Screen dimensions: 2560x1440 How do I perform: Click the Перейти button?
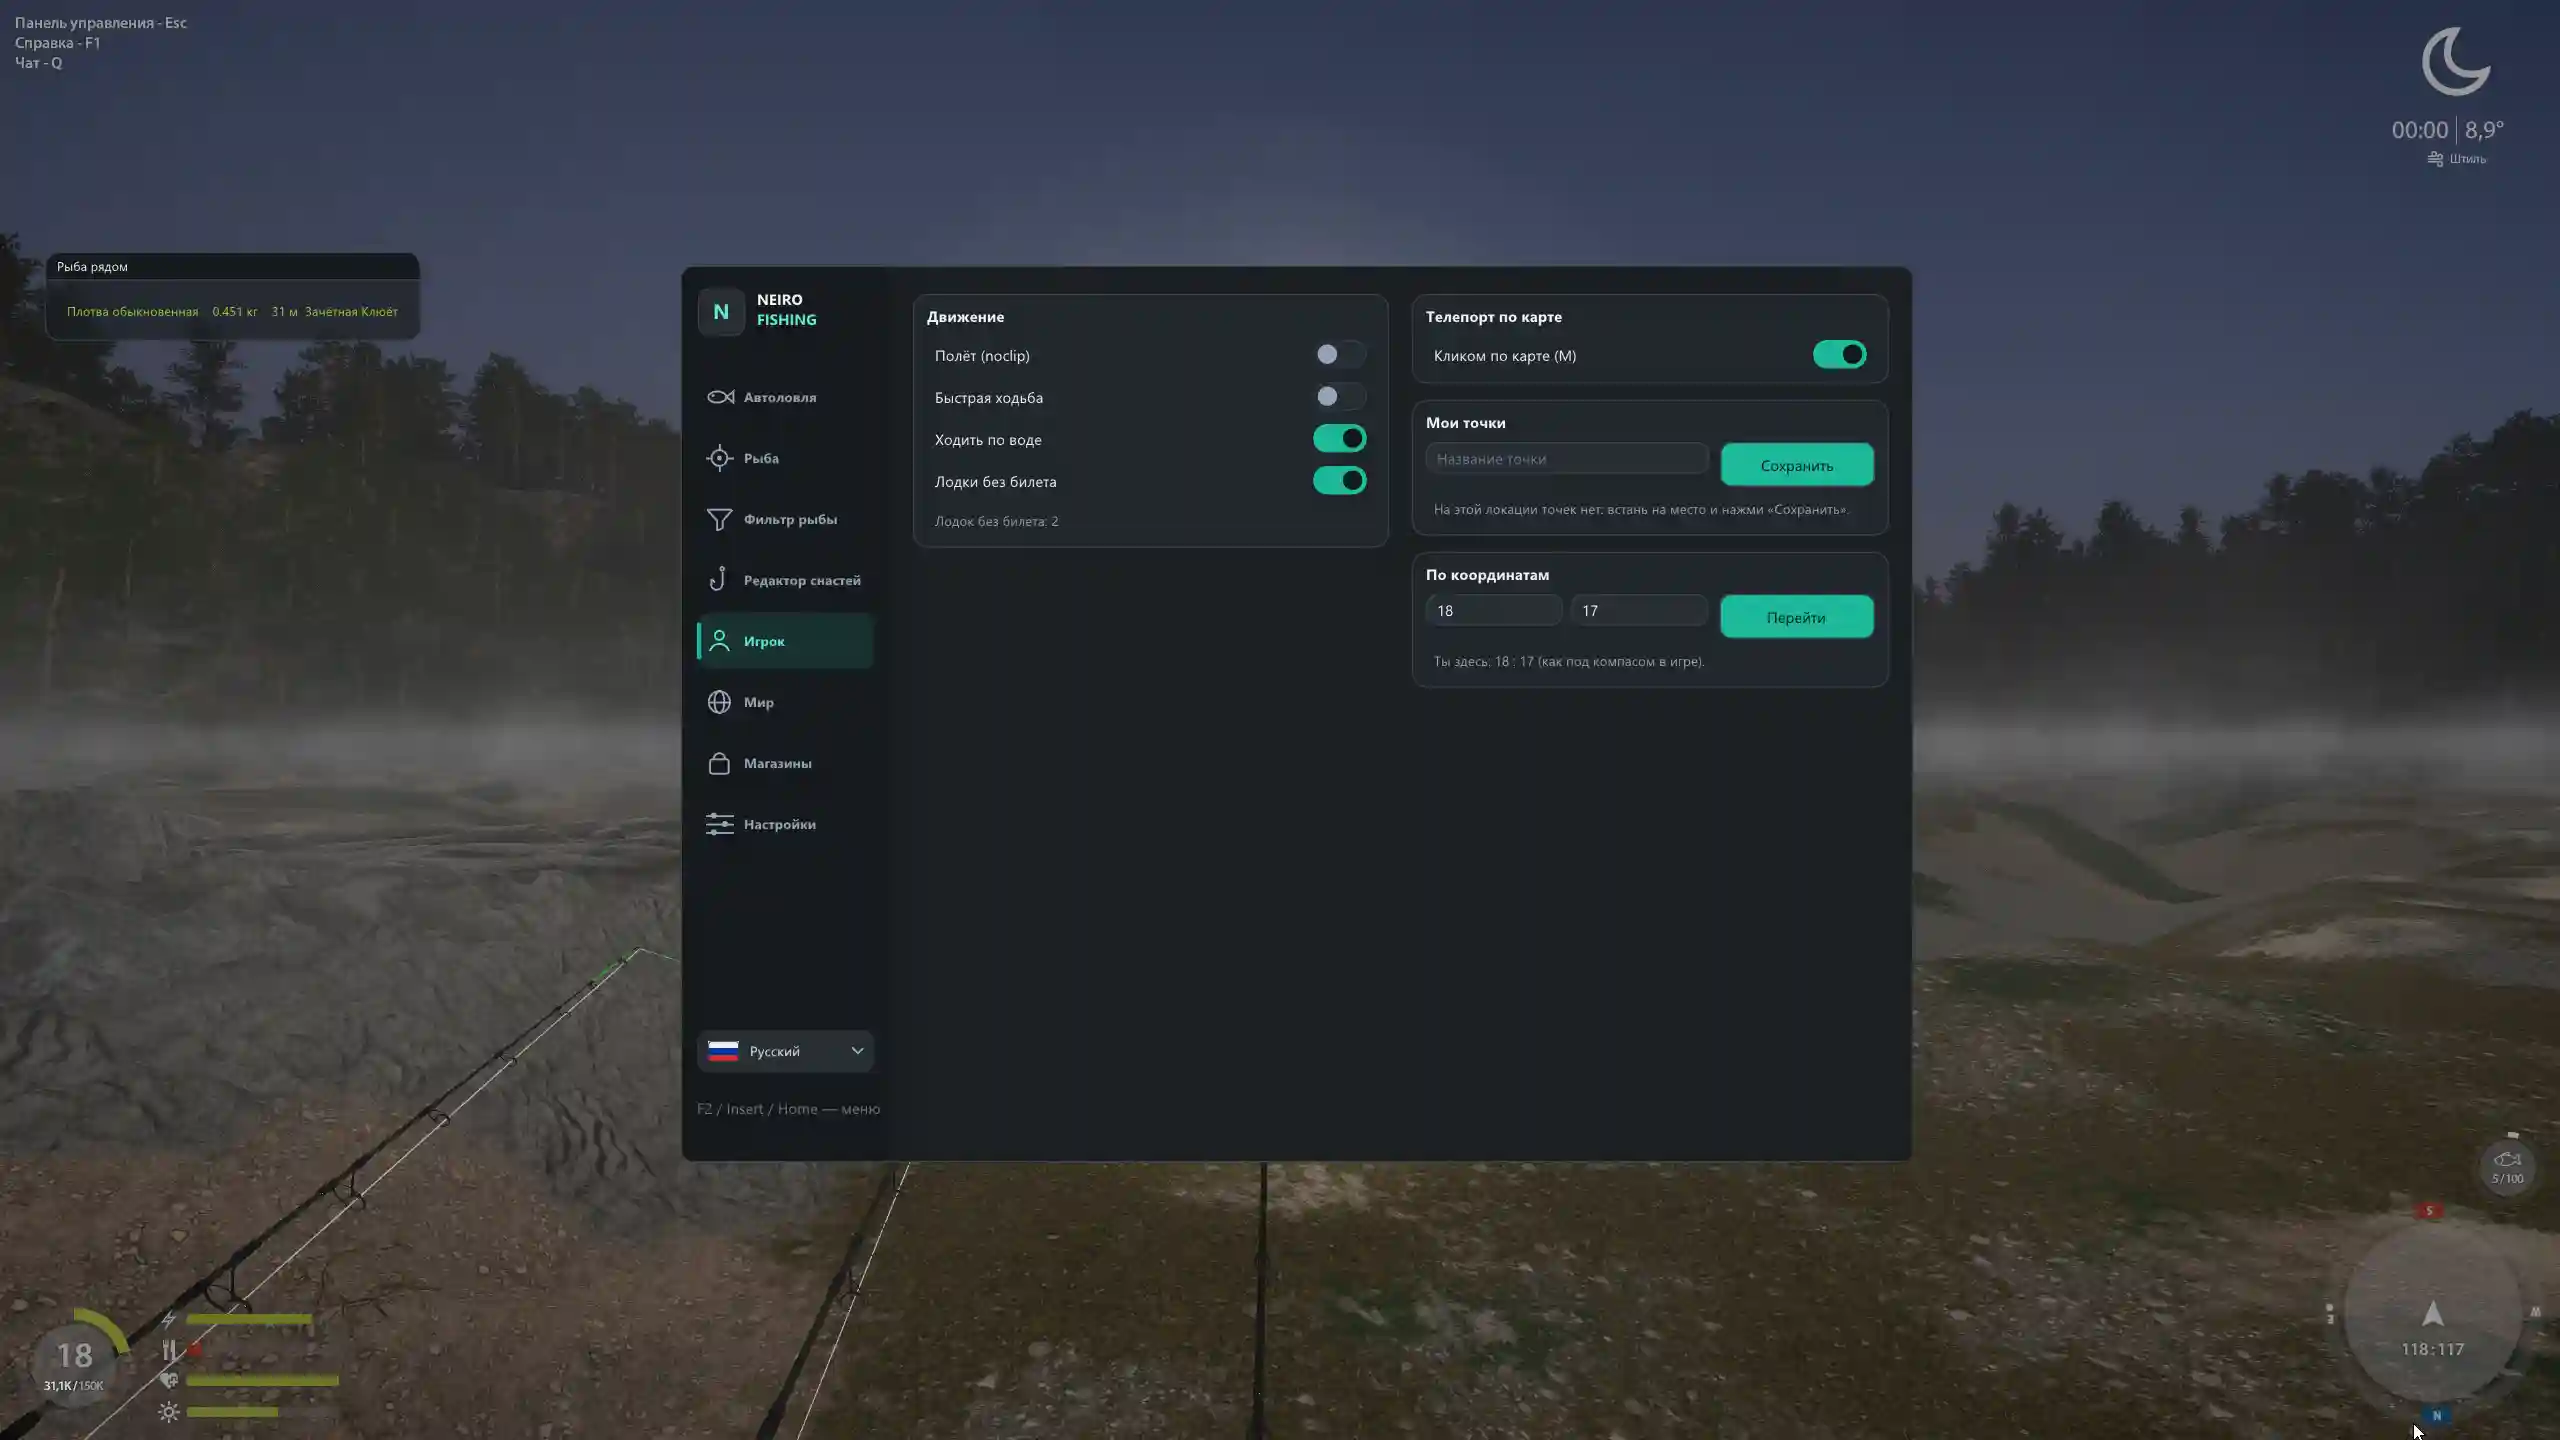[x=1797, y=617]
